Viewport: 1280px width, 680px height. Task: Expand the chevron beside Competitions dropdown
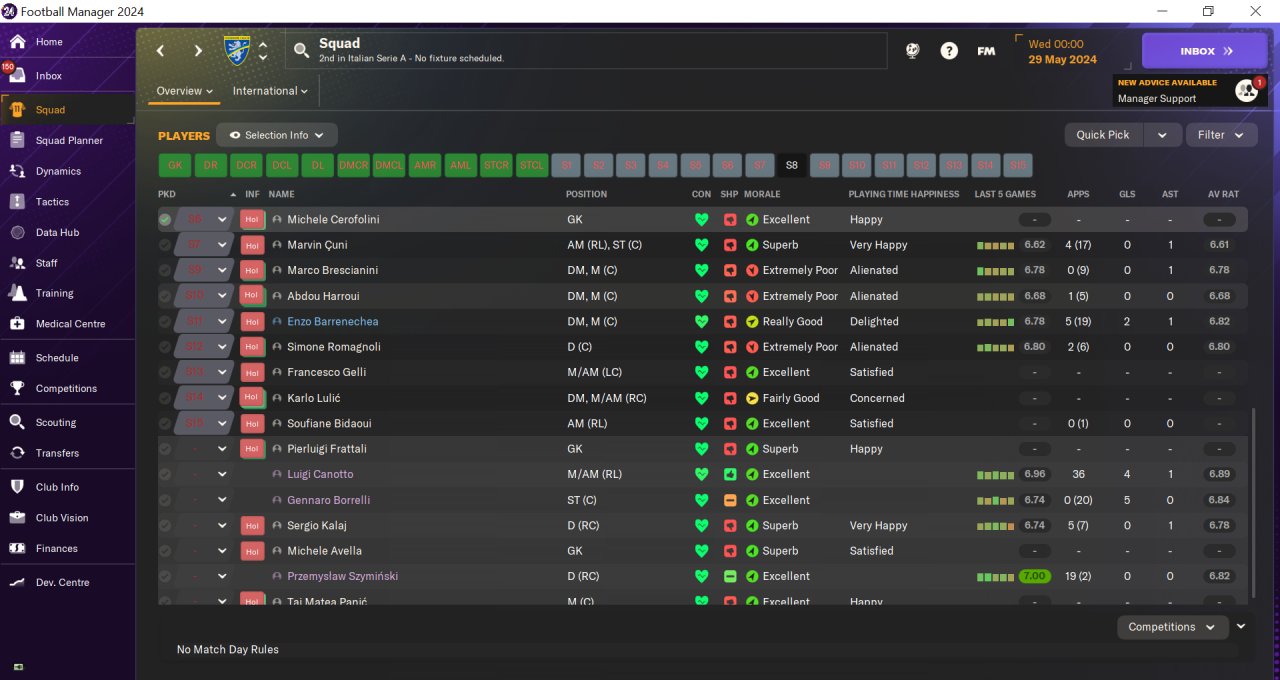(x=1241, y=627)
